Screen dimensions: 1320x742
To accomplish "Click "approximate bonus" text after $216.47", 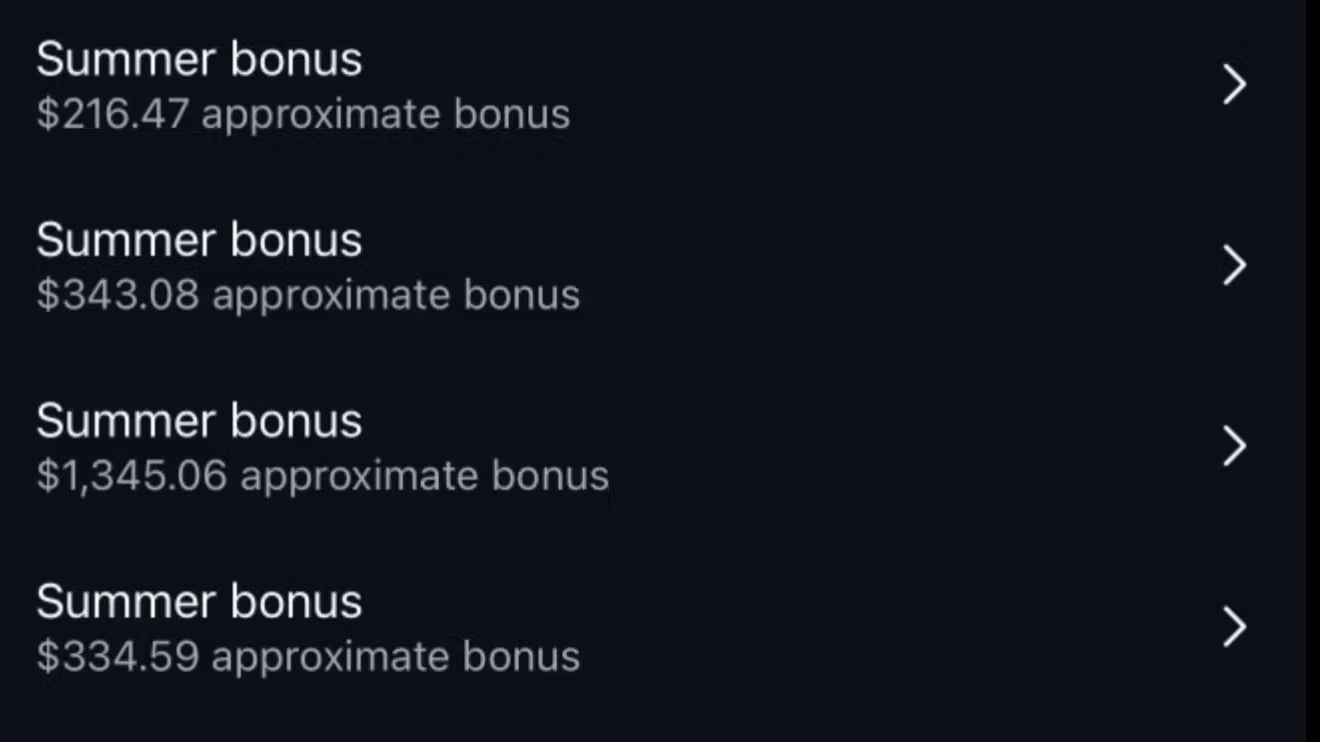I will click(386, 114).
